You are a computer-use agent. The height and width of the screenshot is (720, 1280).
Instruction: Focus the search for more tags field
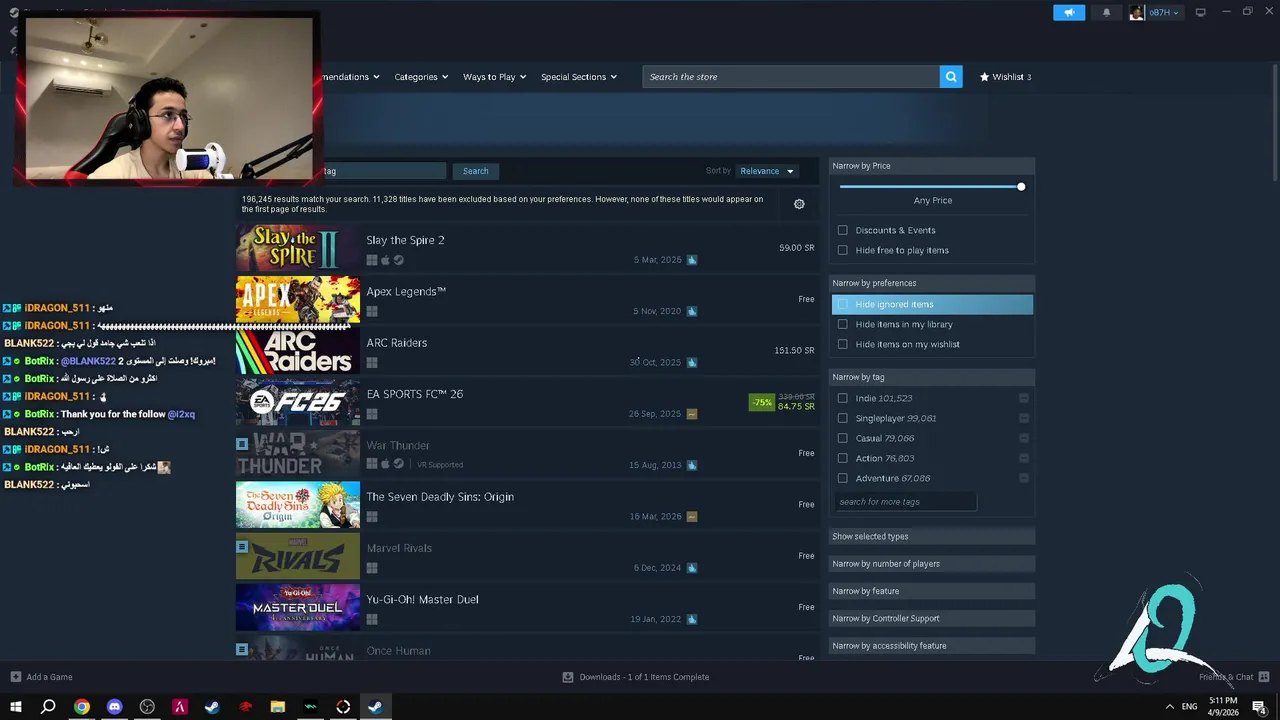pyautogui.click(x=904, y=502)
